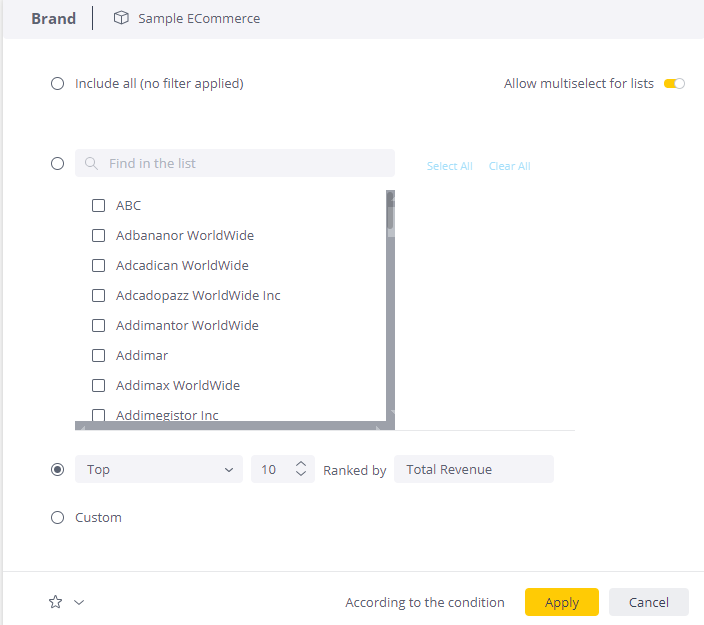Check the Adbananor WorldWide checkbox
This screenshot has width=704, height=625.
(x=99, y=235)
